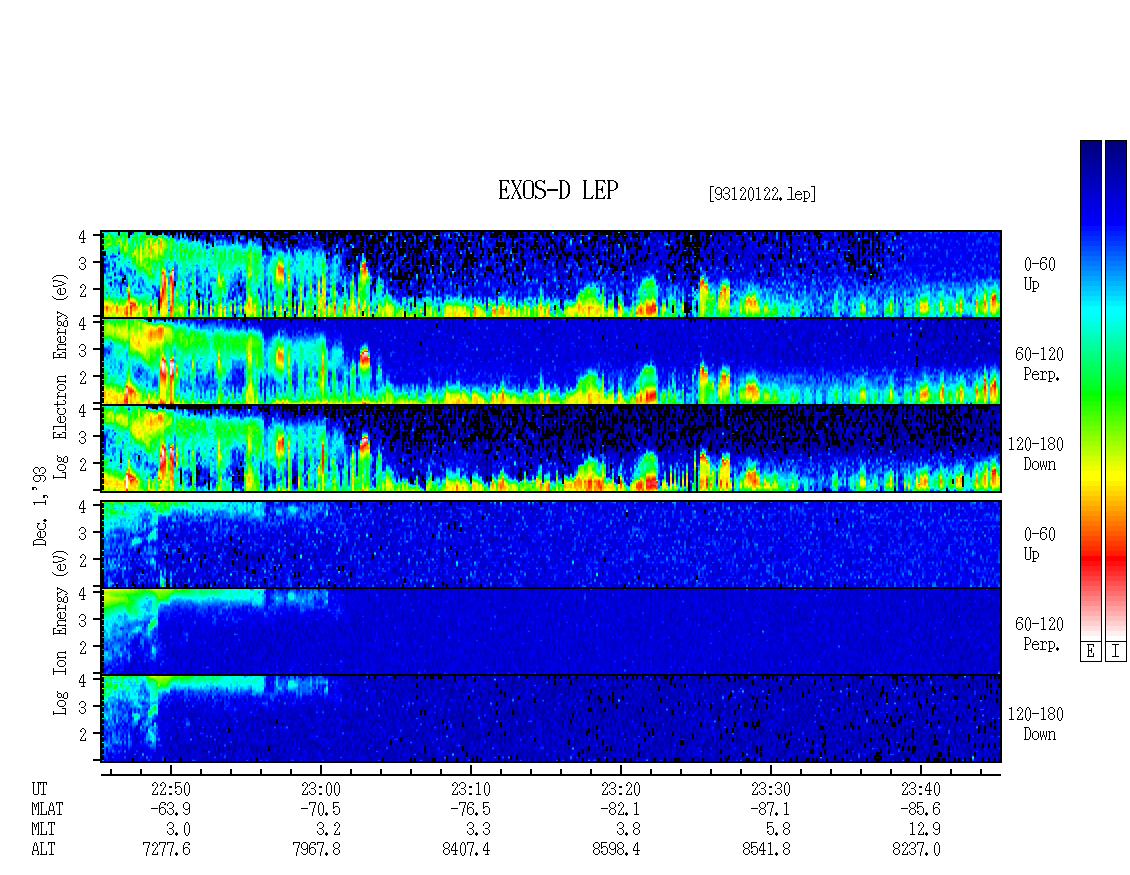The image size is (1130, 875).
Task: Click the 22:50 time tick label
Action: click(x=171, y=789)
